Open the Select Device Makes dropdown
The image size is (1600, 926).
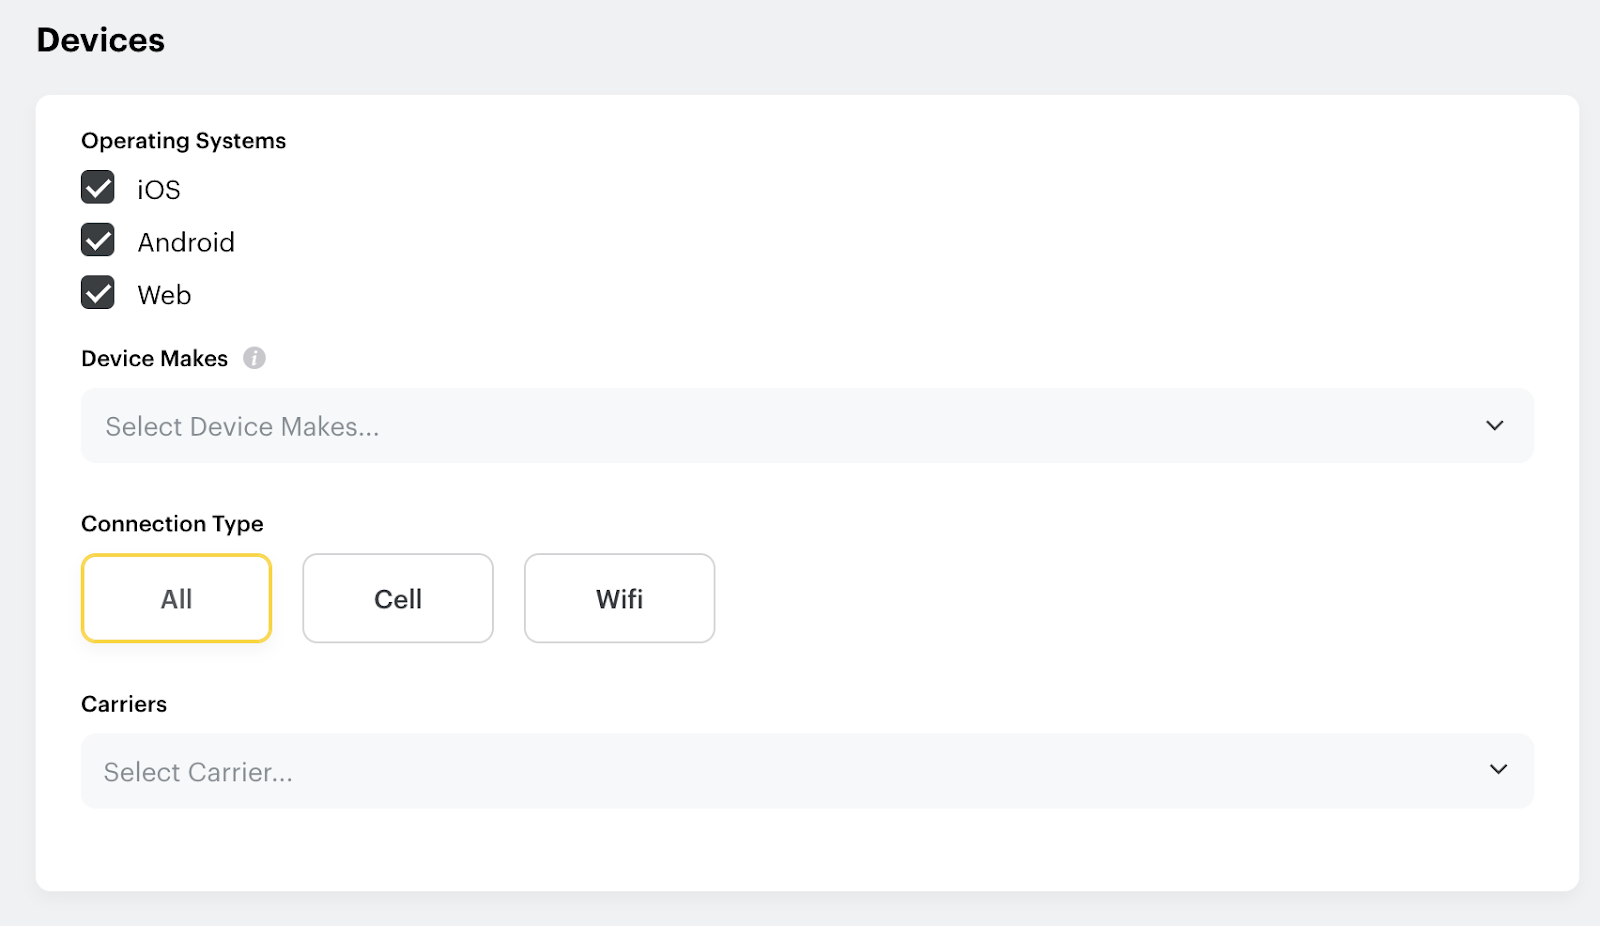coord(806,426)
